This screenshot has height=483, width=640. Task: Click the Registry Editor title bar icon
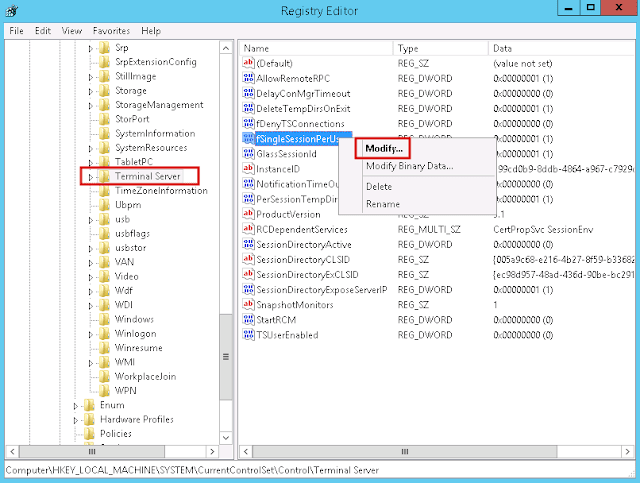point(11,11)
